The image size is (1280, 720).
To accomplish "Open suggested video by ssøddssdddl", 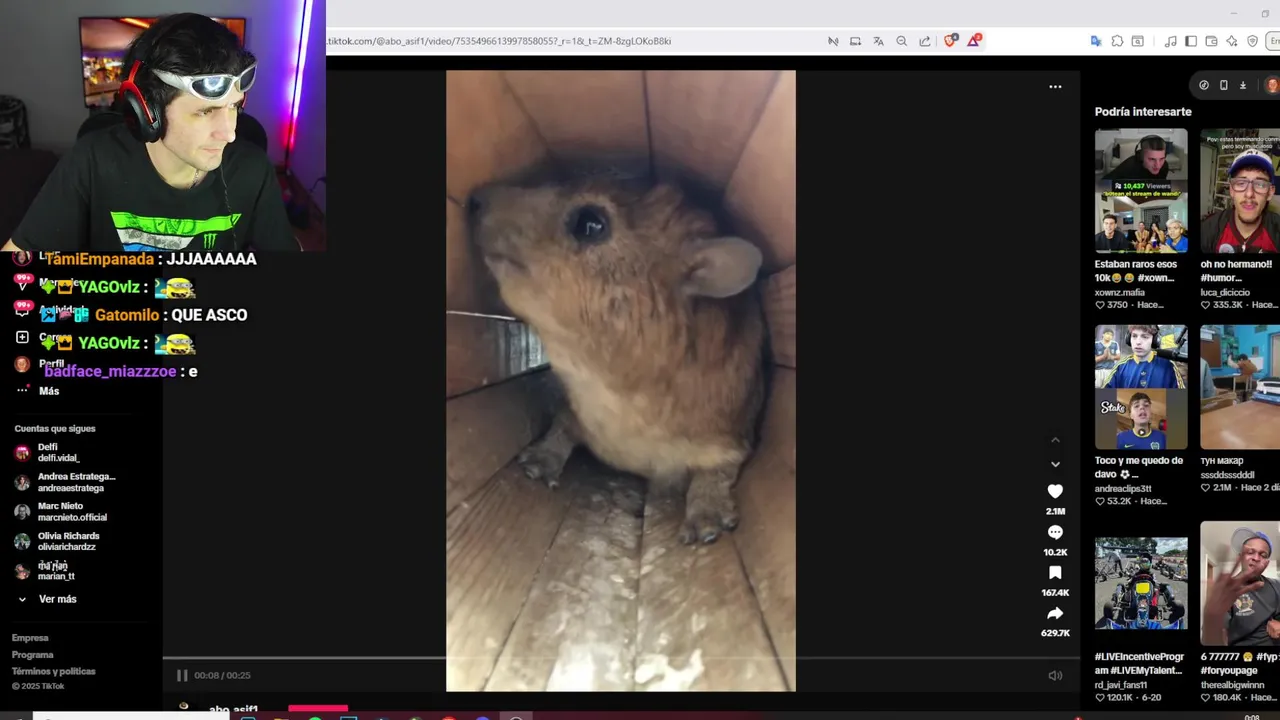I will 1241,387.
